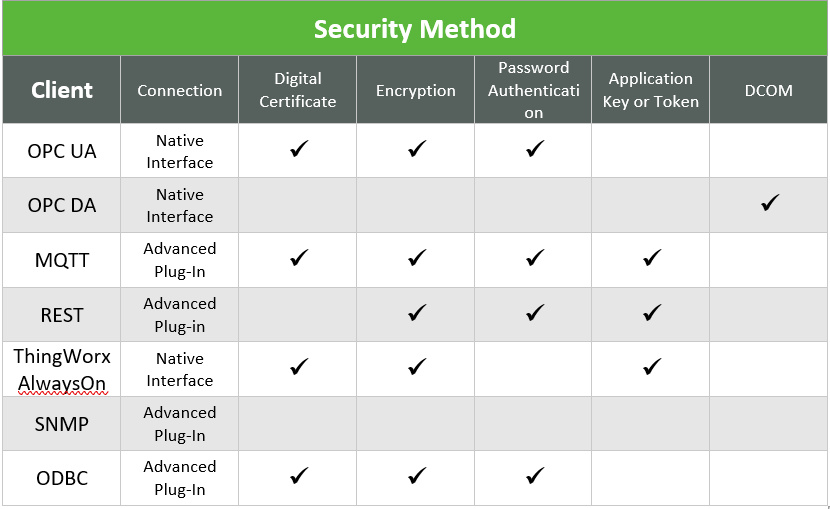This screenshot has width=830, height=509.
Task: Click the OPC DA DCOM checkmark
Action: (770, 203)
